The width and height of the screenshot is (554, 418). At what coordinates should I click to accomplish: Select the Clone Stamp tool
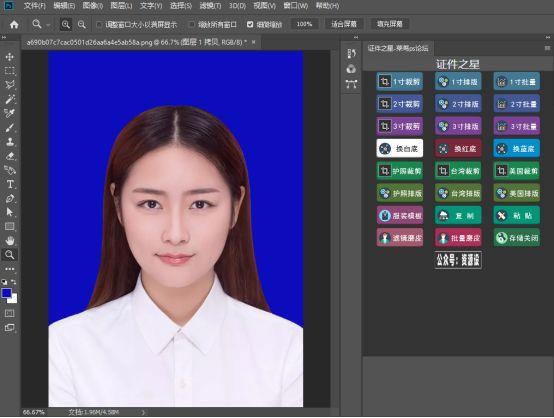pos(10,142)
